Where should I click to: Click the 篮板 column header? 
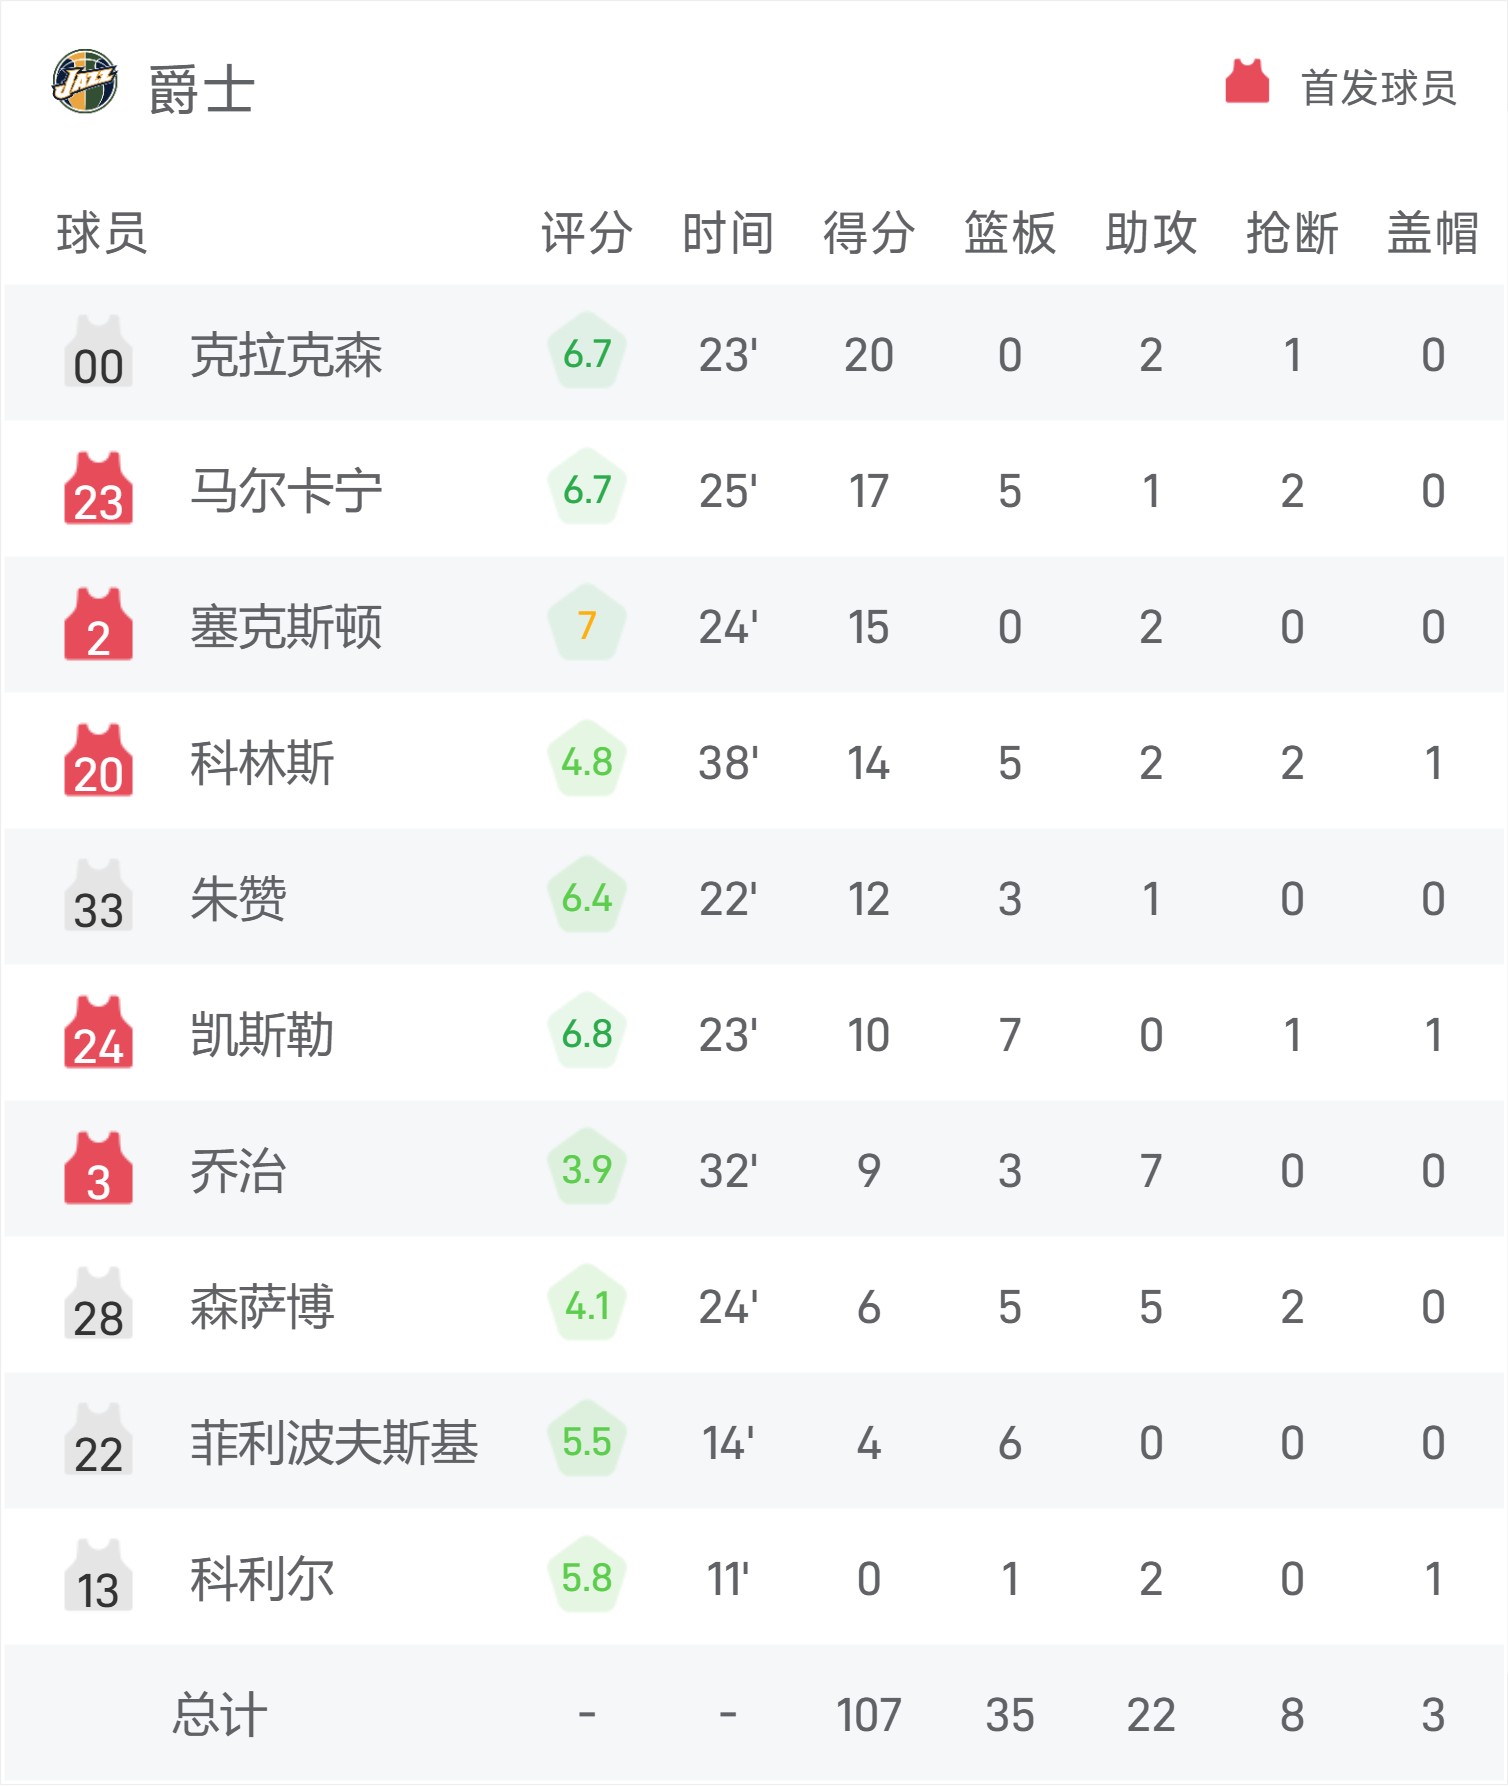tap(1010, 233)
